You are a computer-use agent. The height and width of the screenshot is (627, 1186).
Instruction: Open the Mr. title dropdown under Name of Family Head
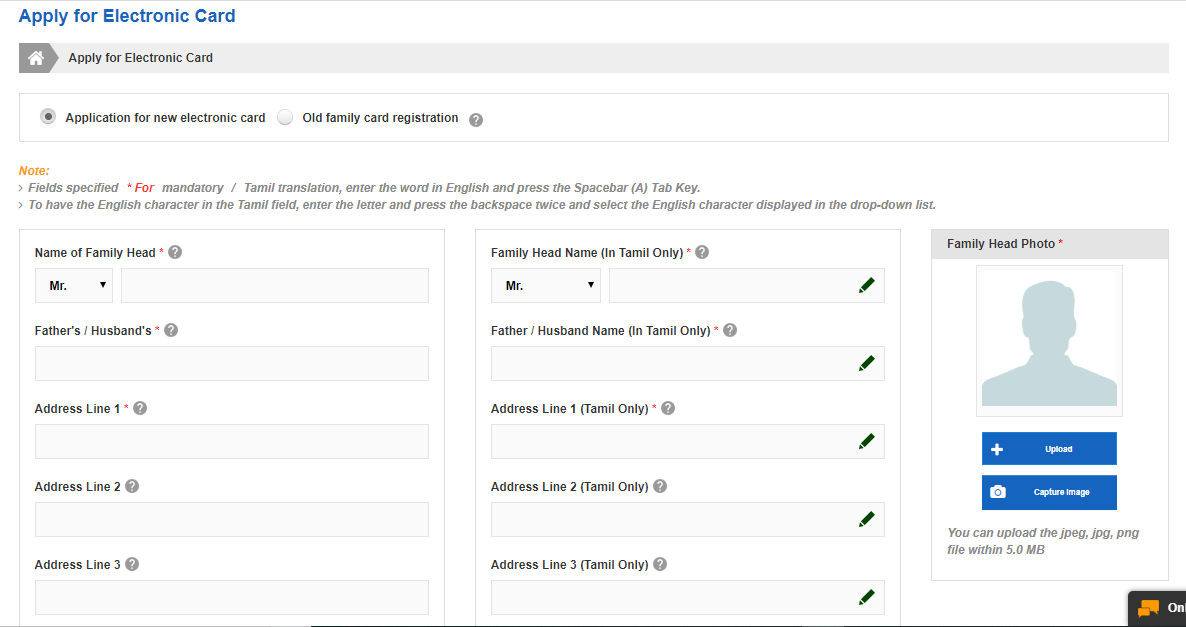(x=73, y=284)
